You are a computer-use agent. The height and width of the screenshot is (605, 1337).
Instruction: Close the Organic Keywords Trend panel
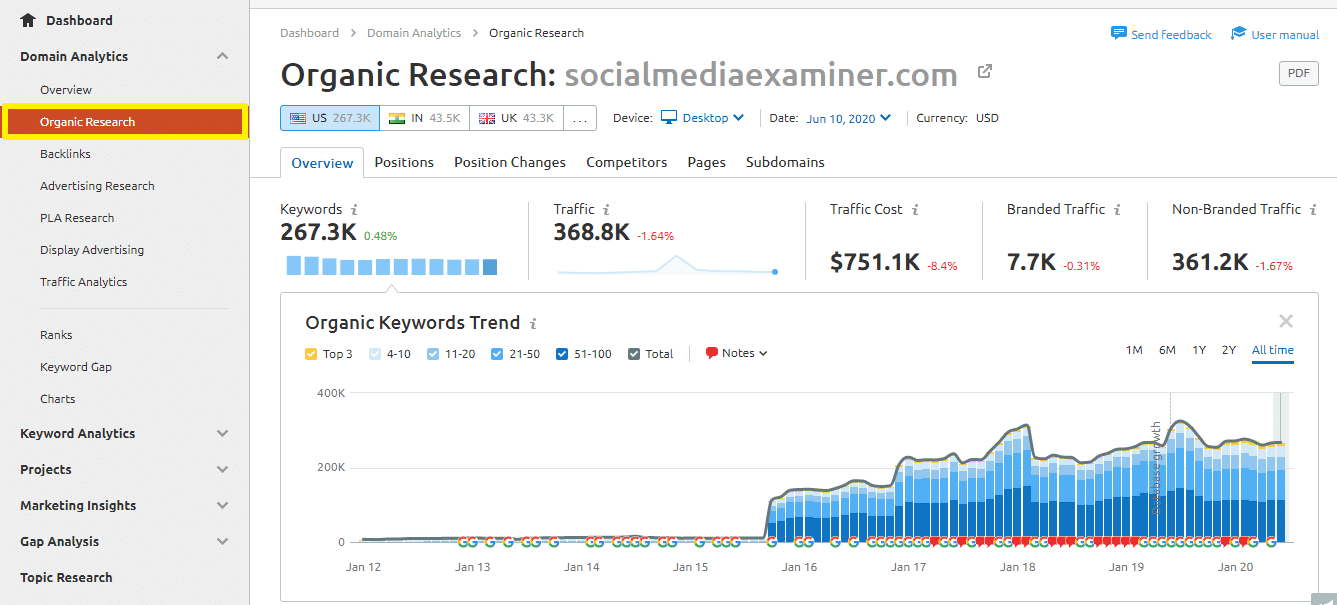pyautogui.click(x=1286, y=321)
